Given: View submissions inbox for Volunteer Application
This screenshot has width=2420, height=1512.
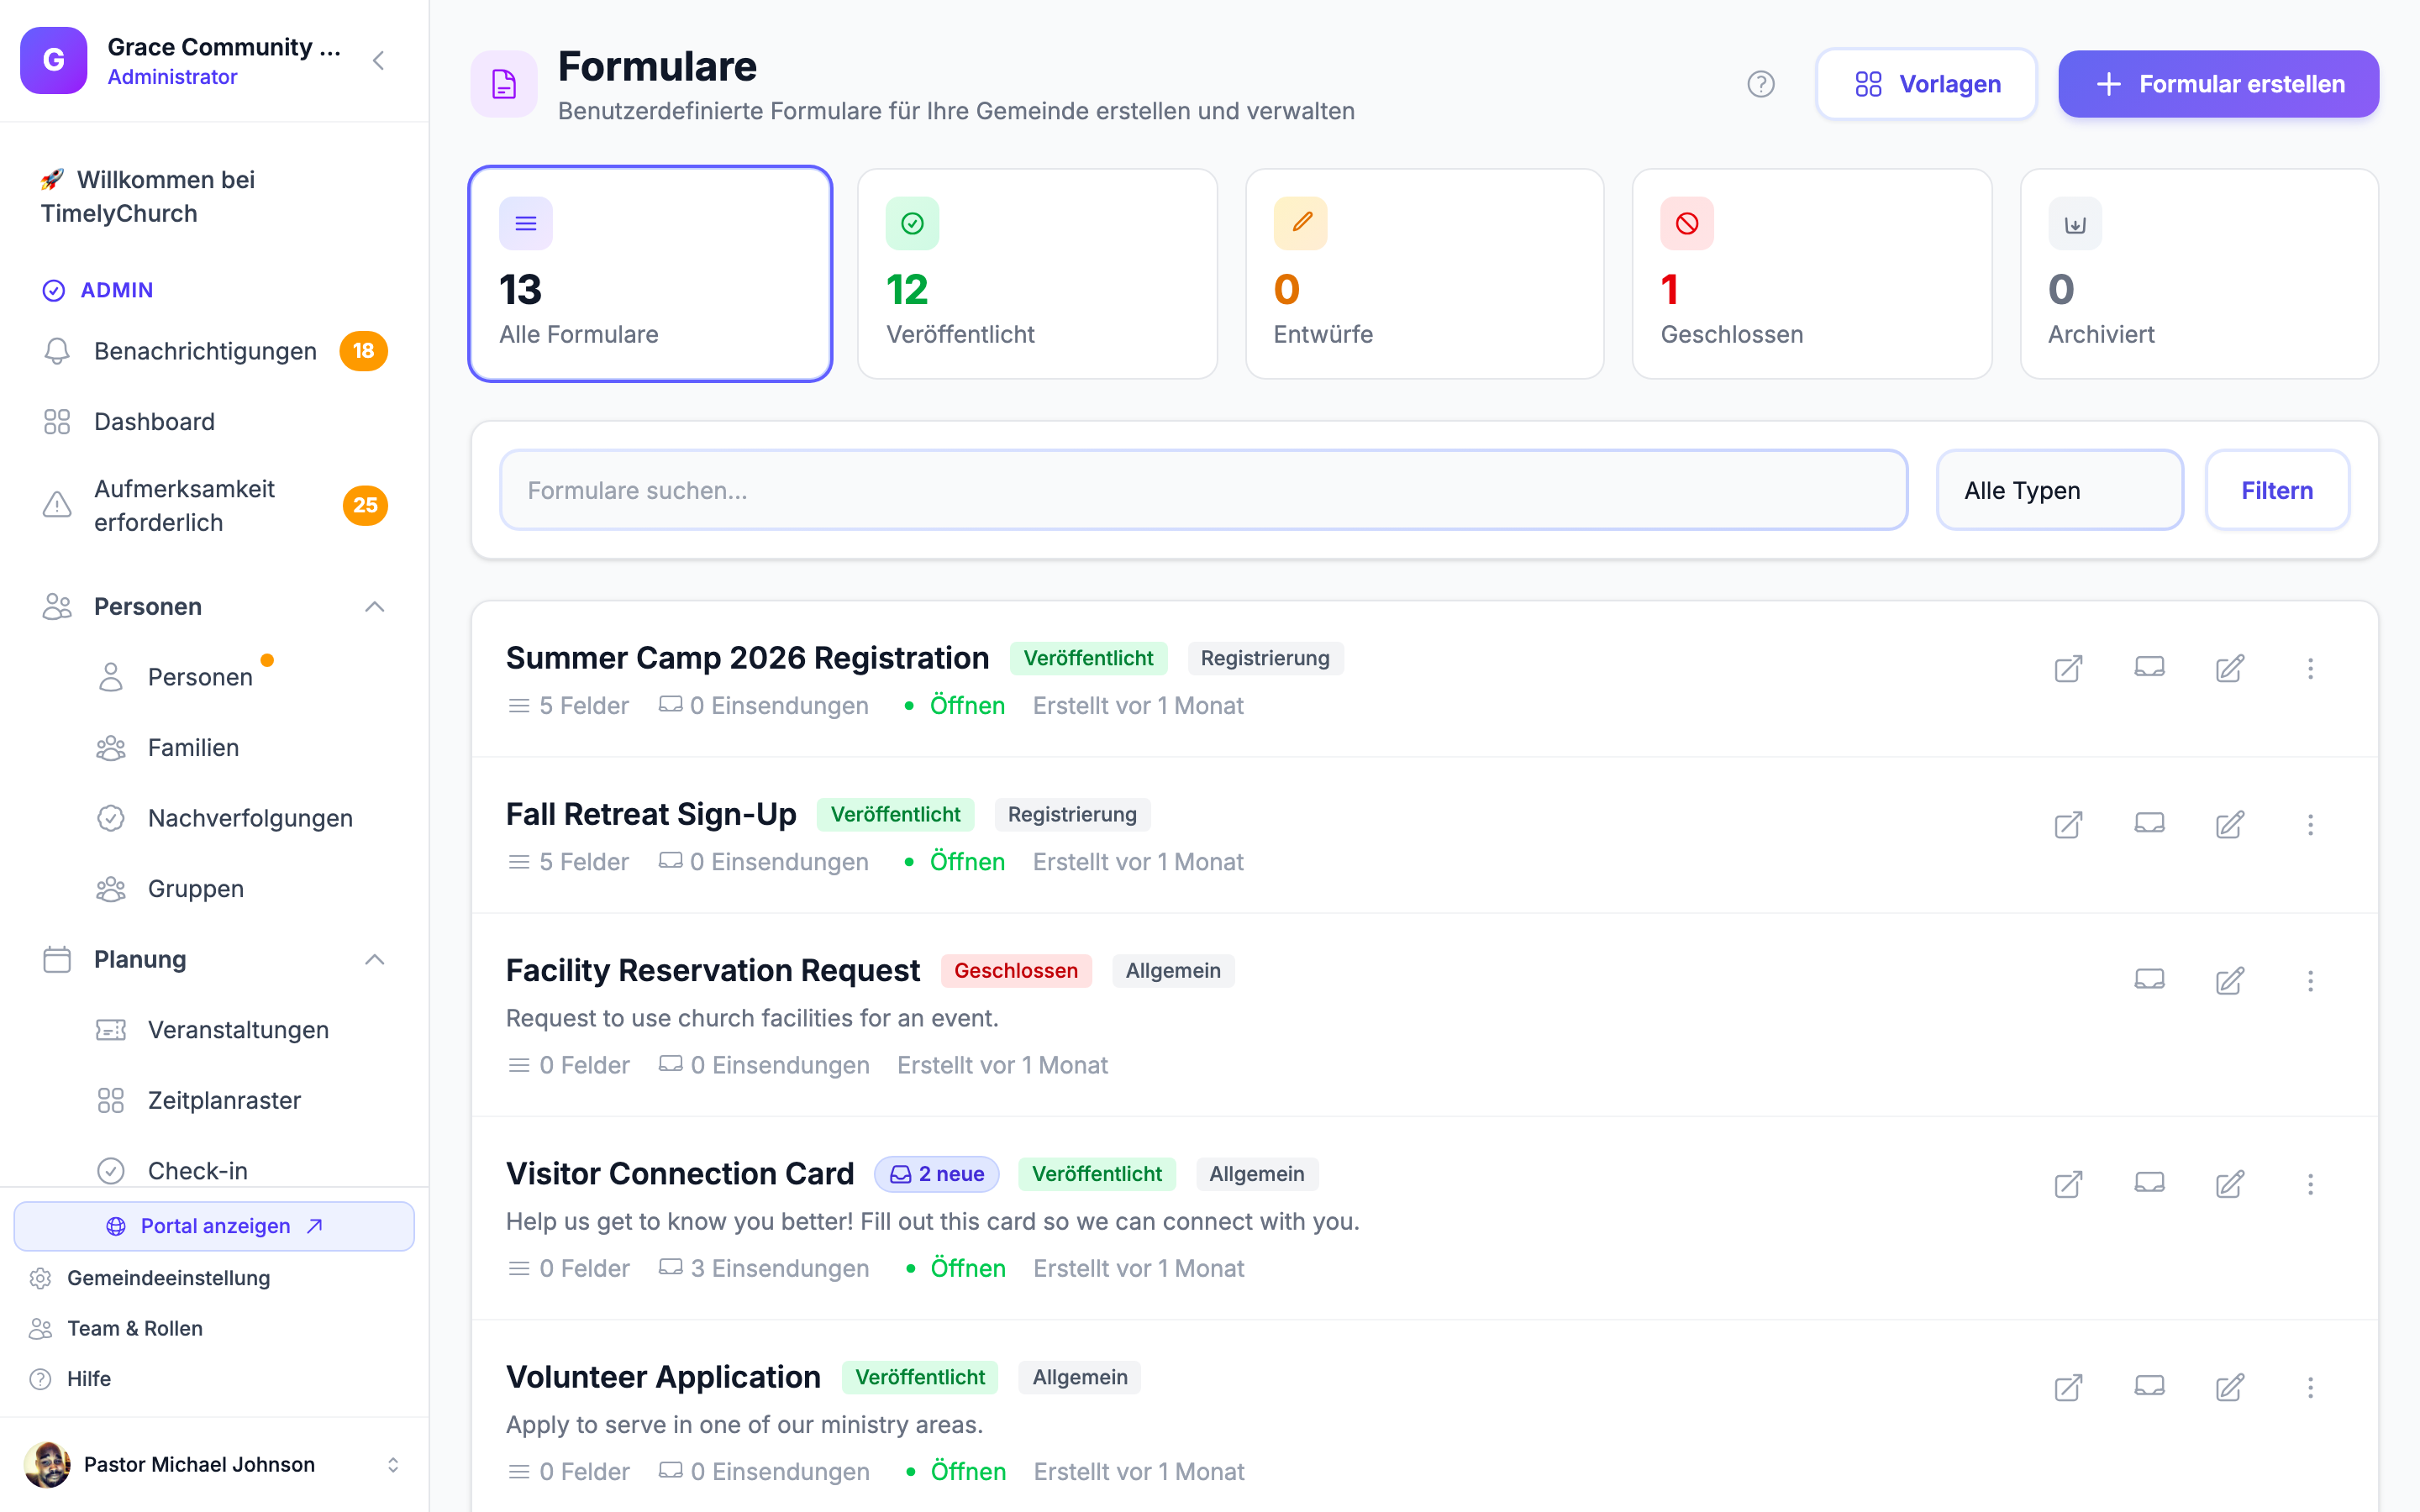Looking at the screenshot, I should point(2149,1387).
